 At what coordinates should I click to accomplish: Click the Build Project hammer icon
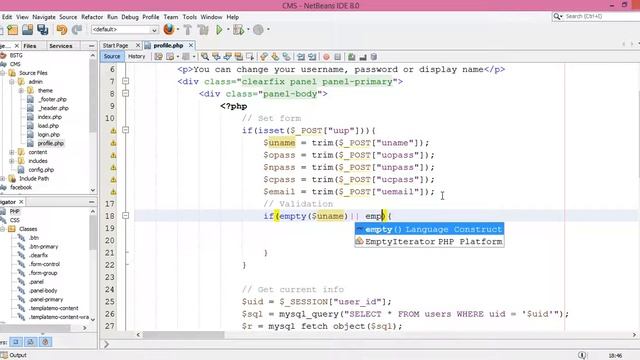188,30
